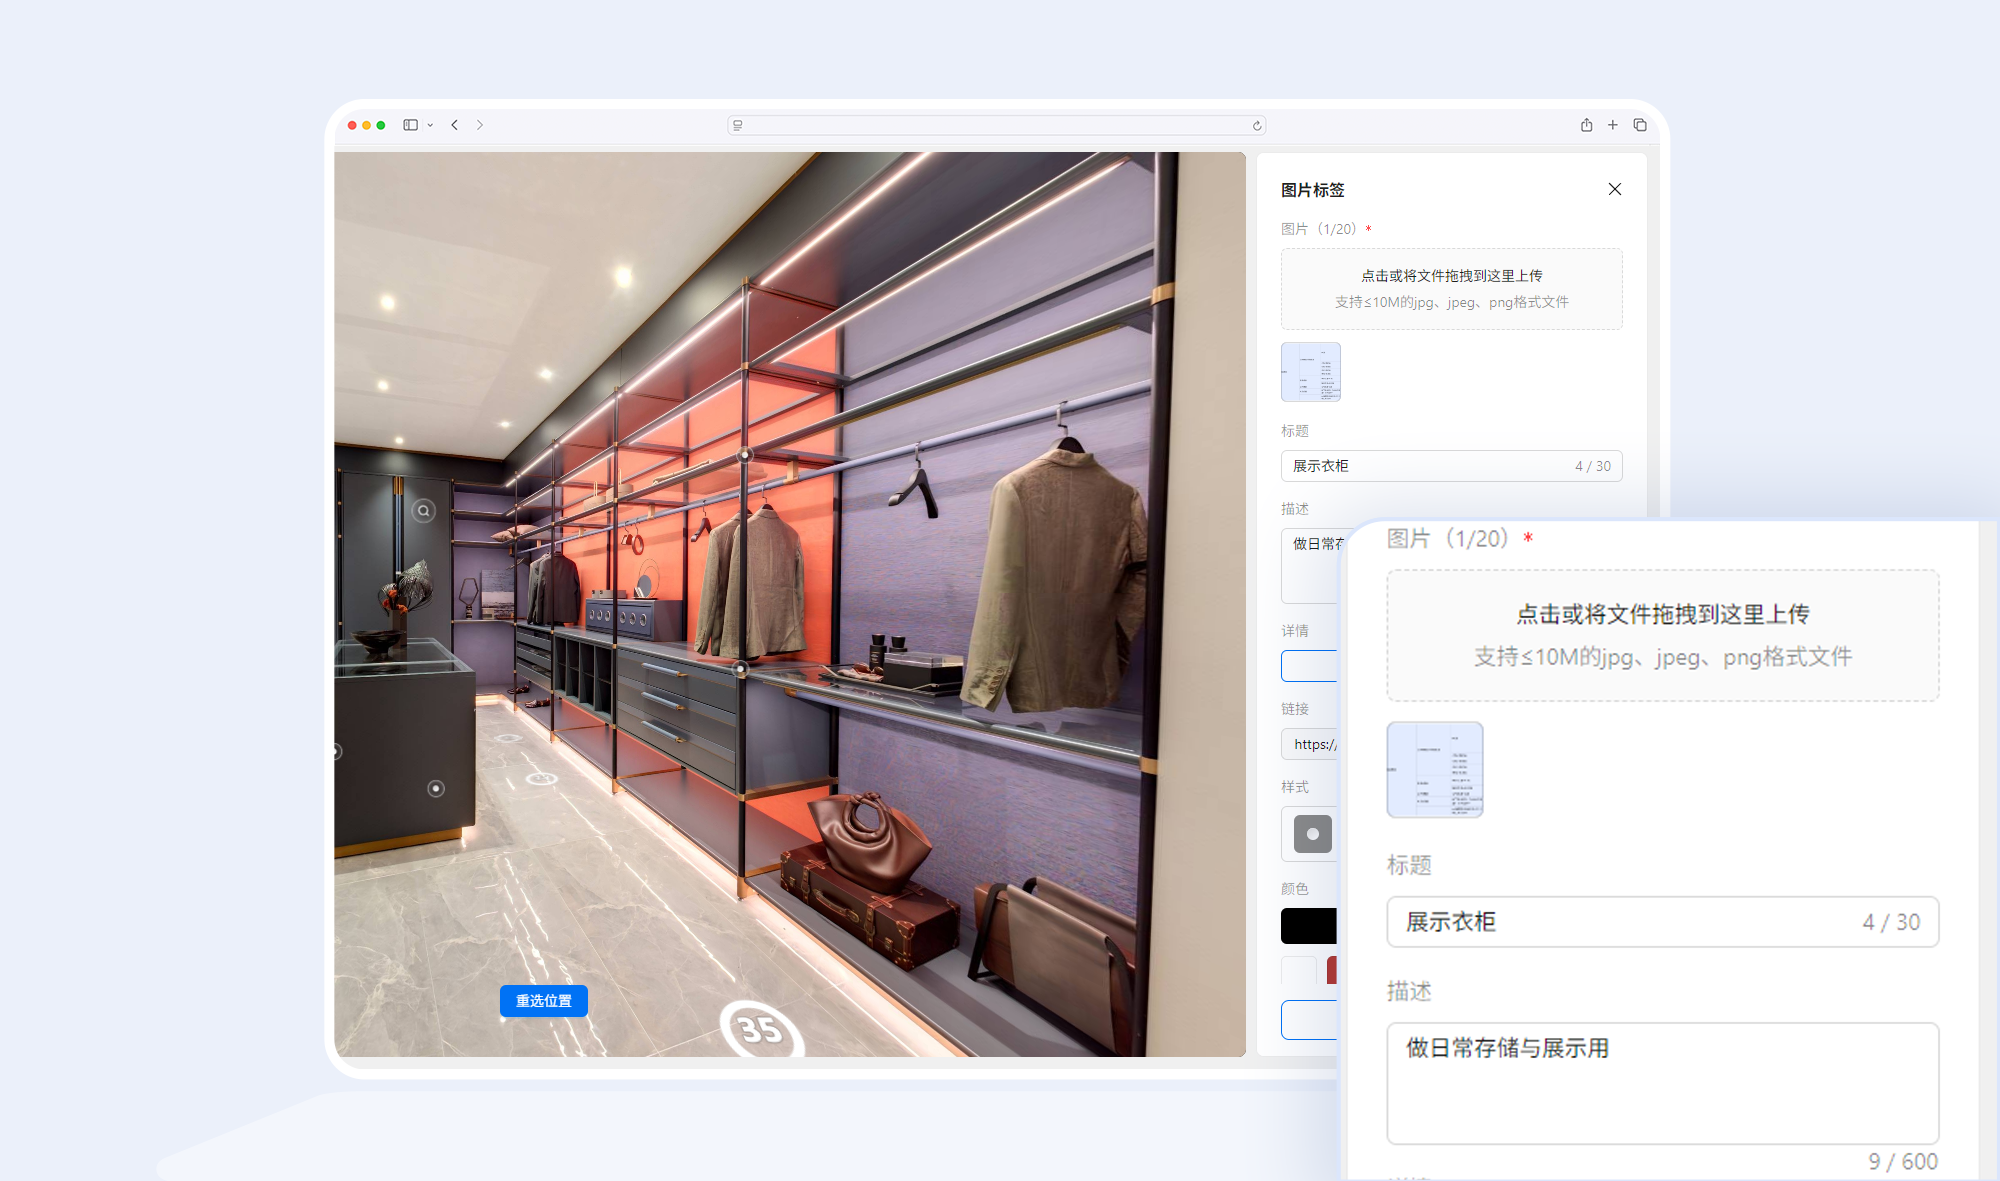Click the reader icon in the address bar
This screenshot has width=2000, height=1181.
coord(738,125)
